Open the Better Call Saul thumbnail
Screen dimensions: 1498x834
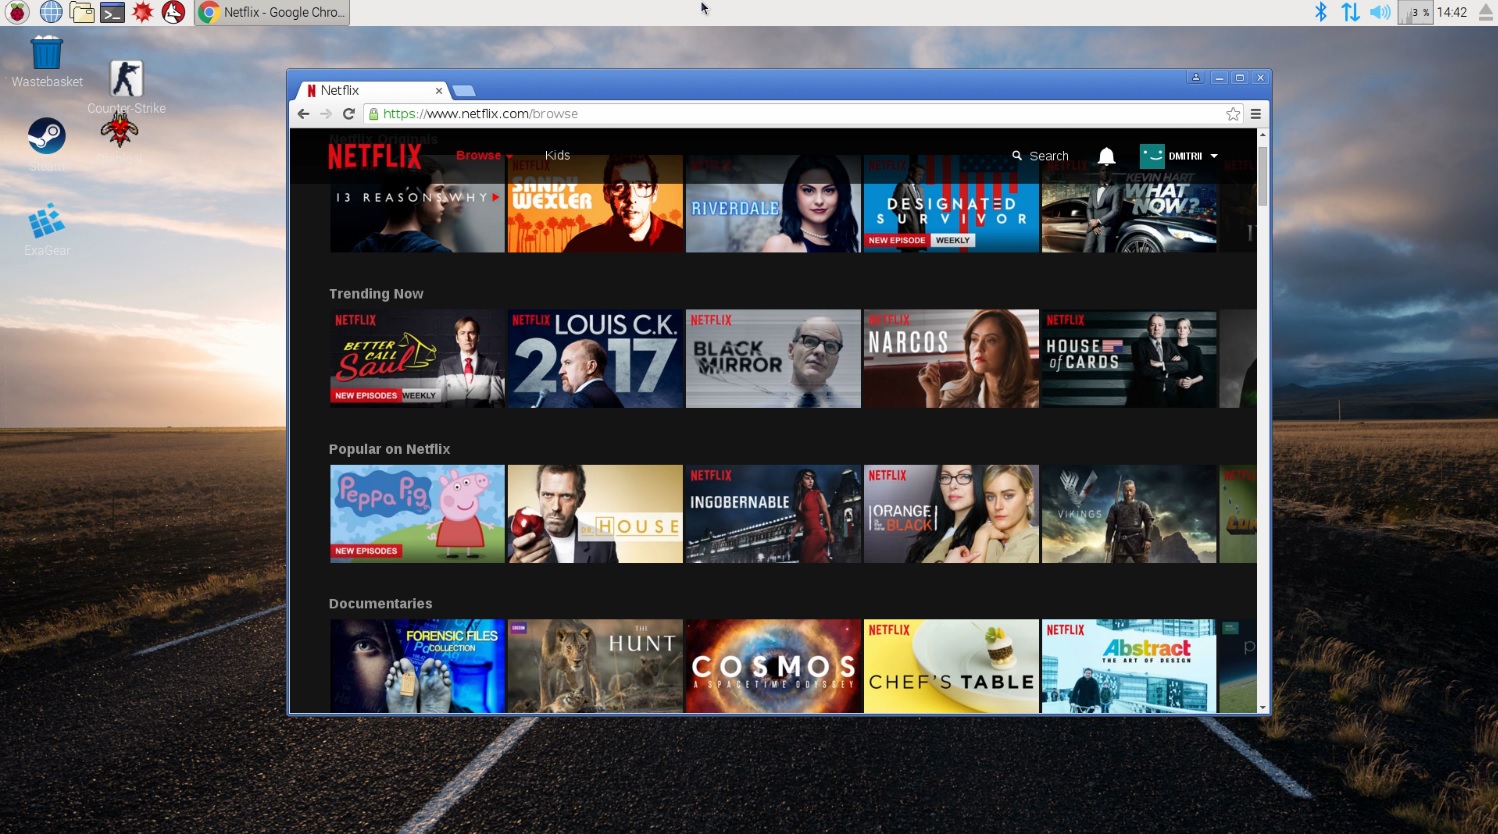coord(417,358)
